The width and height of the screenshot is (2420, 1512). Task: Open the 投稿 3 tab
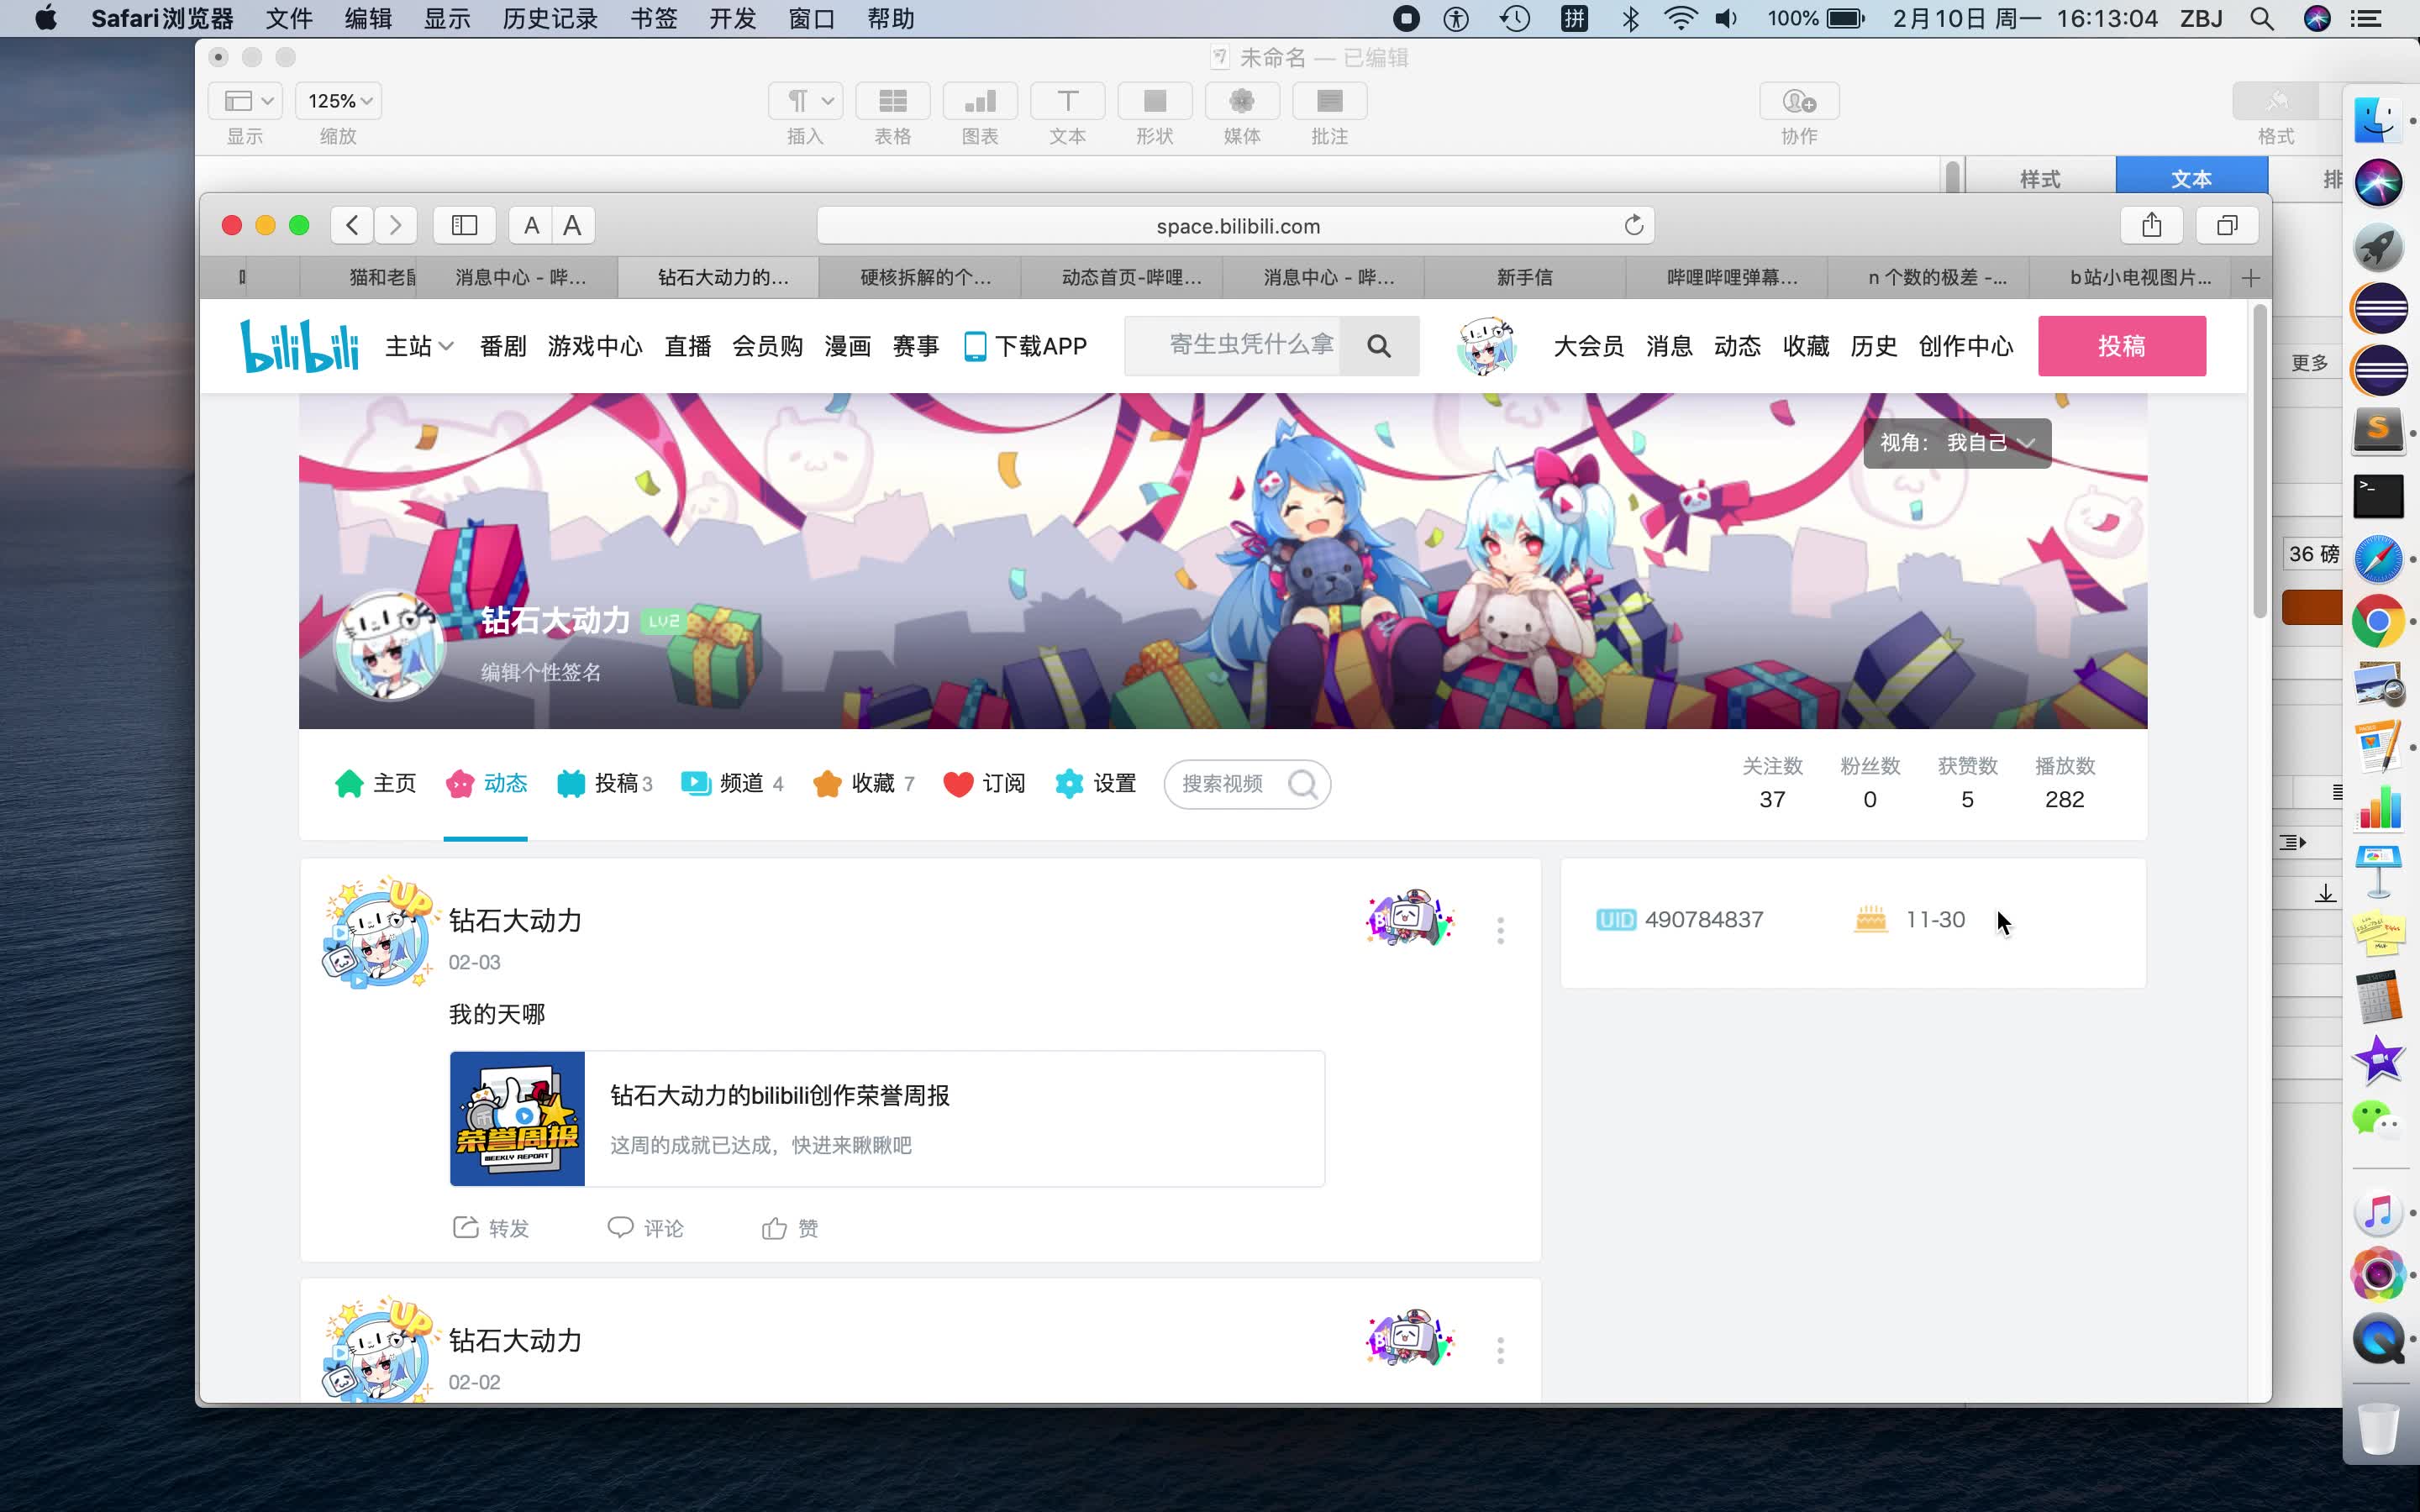pyautogui.click(x=604, y=783)
